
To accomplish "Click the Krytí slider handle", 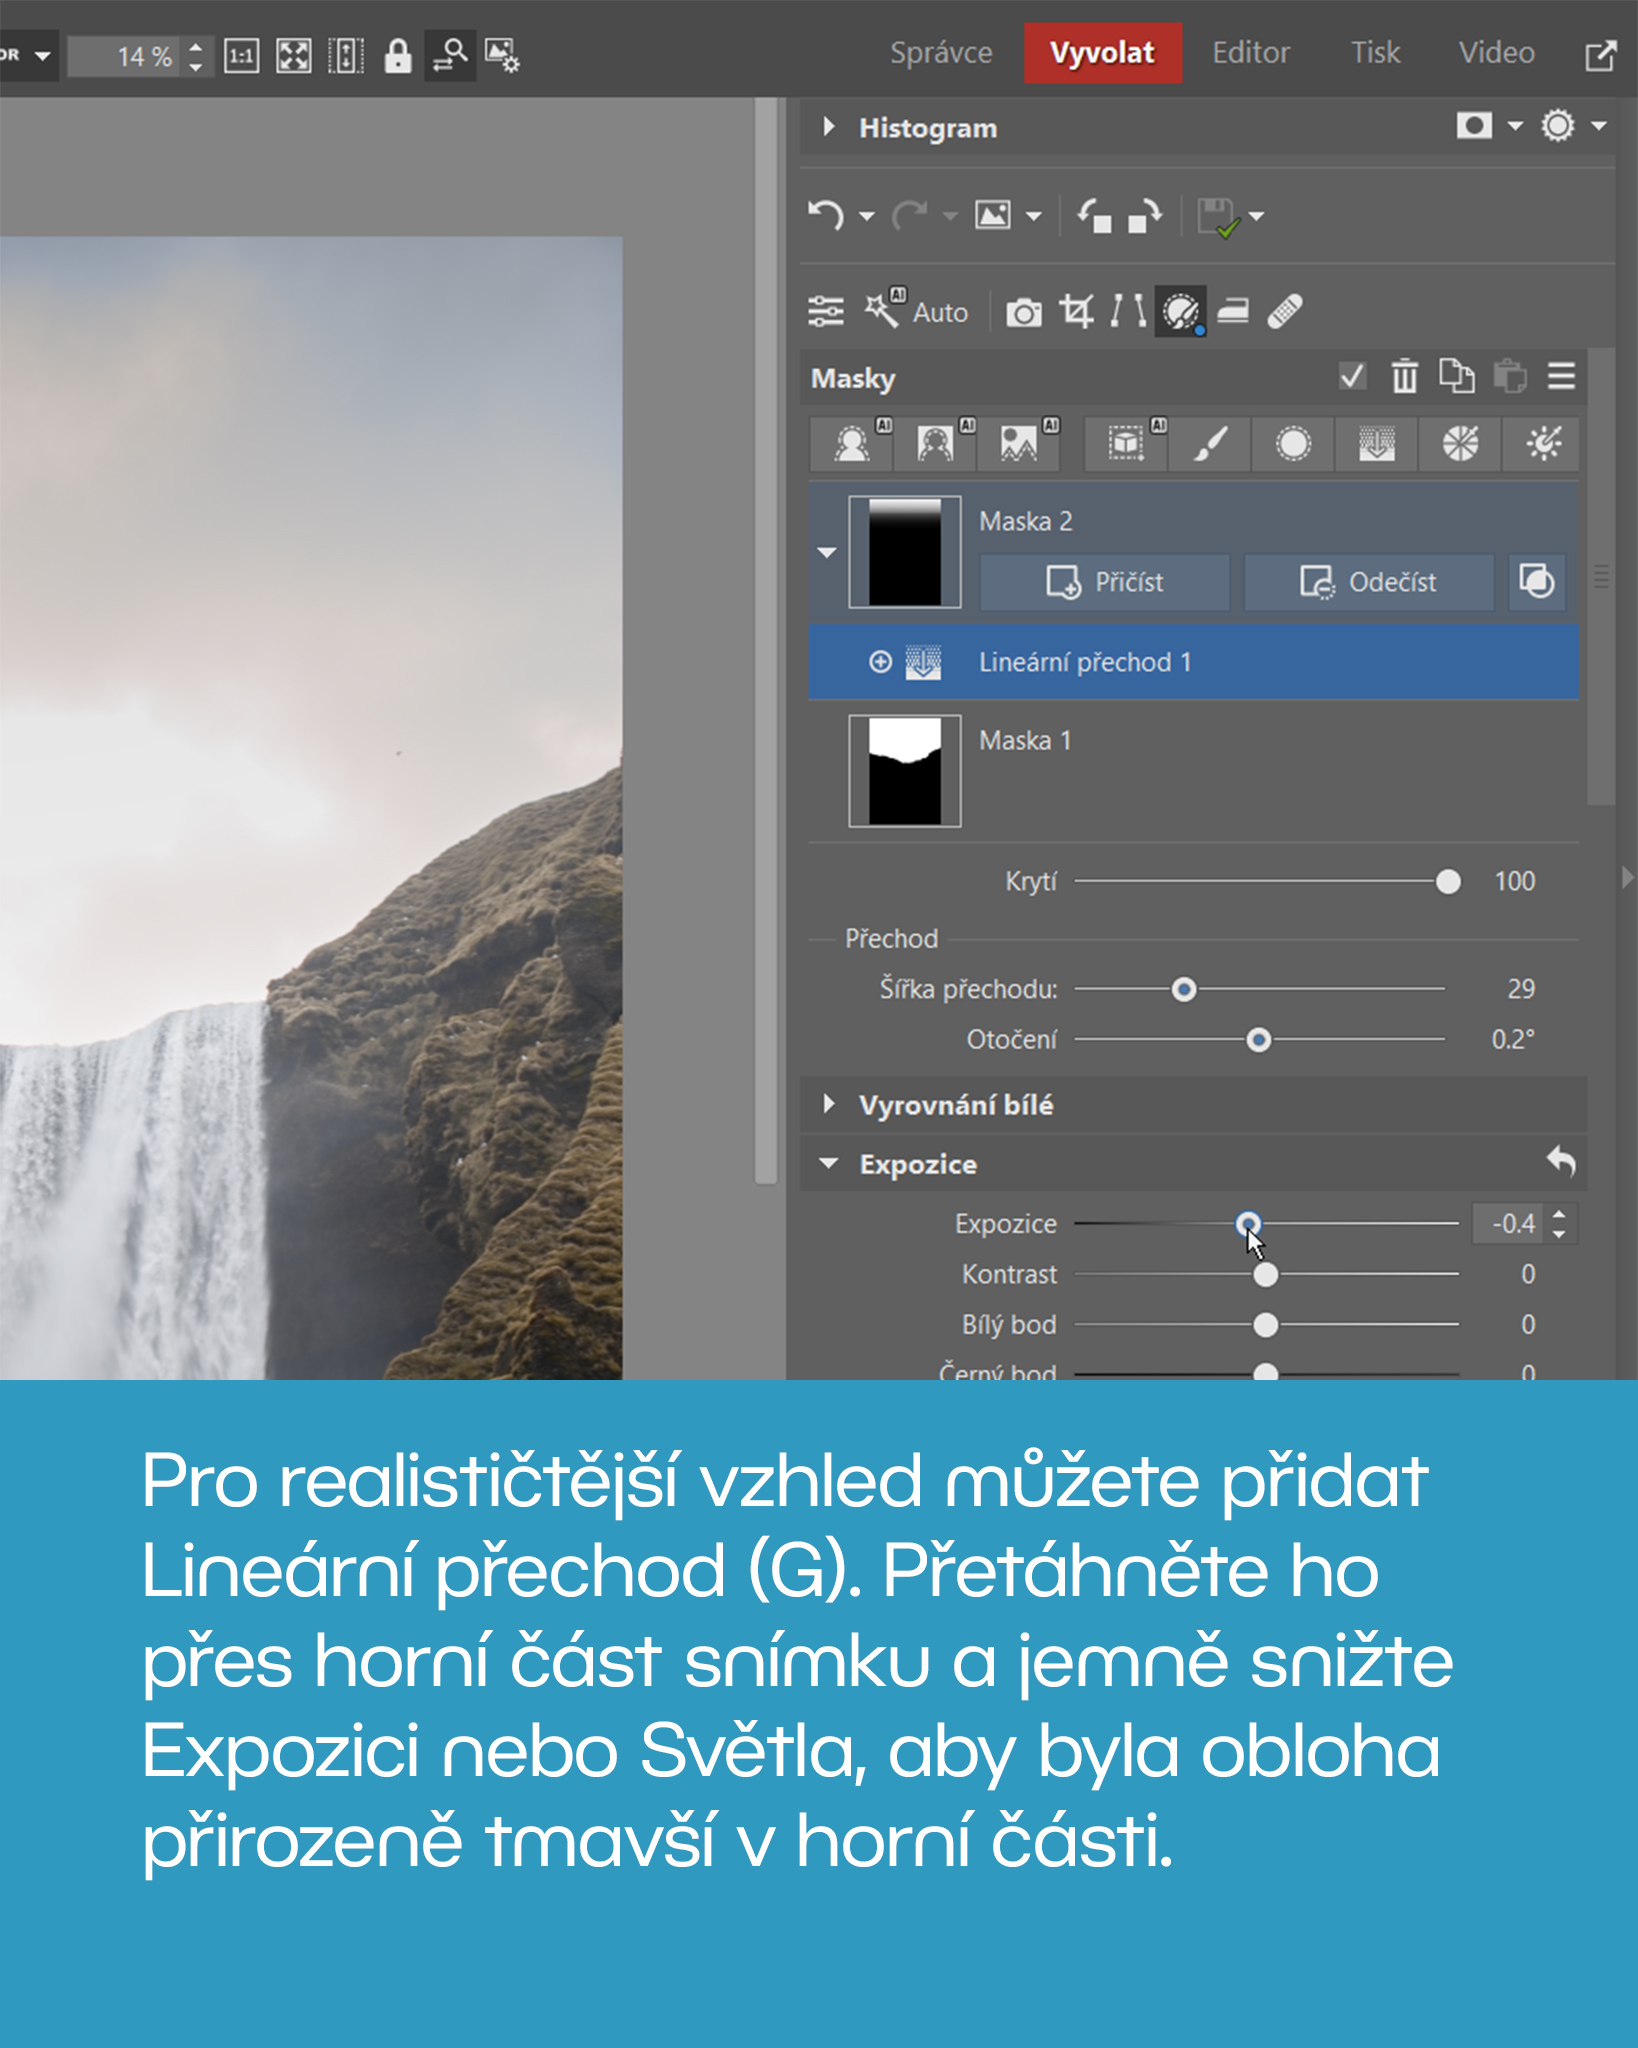I will click(1447, 881).
